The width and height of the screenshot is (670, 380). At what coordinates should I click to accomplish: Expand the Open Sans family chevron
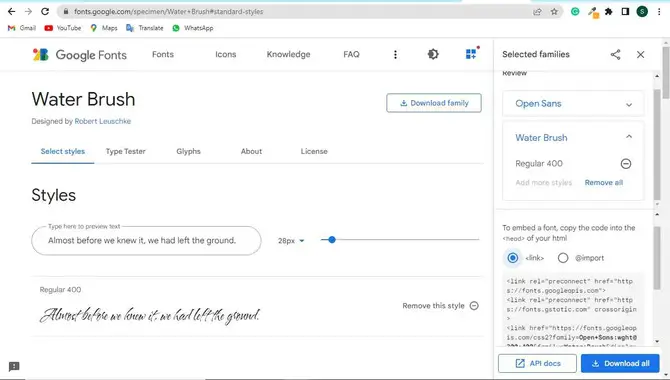629,104
